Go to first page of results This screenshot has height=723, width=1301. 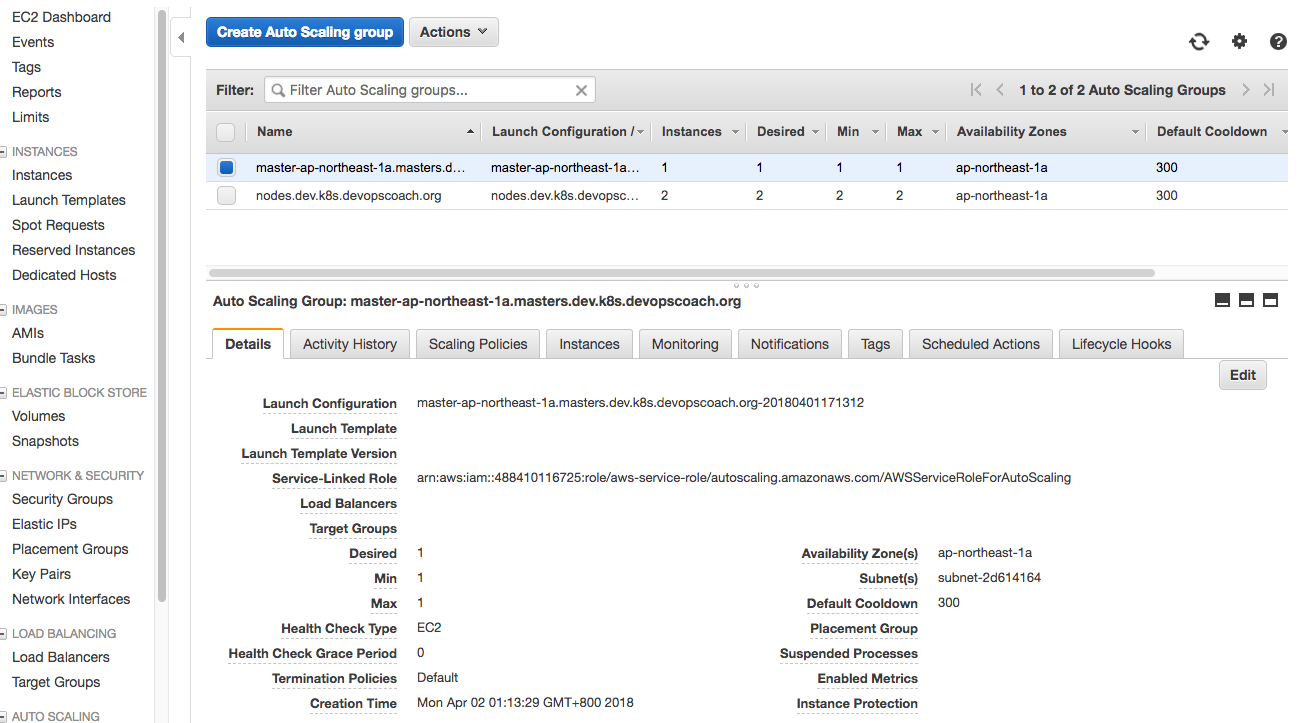click(x=976, y=90)
